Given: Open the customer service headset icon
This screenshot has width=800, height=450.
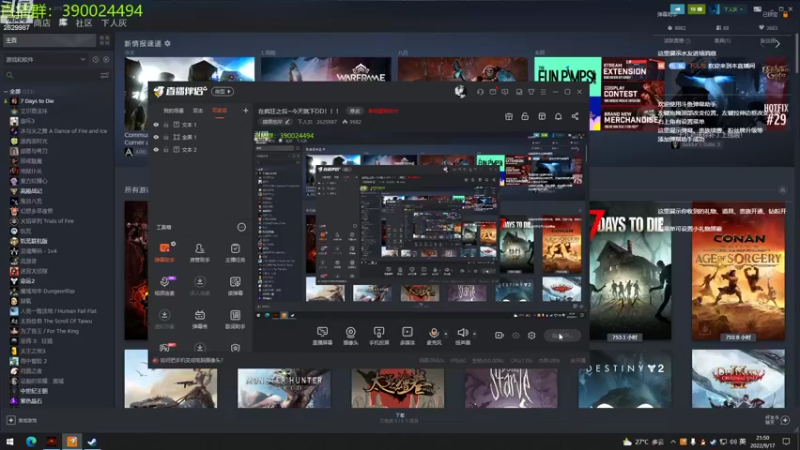Looking at the screenshot, I should 480,92.
